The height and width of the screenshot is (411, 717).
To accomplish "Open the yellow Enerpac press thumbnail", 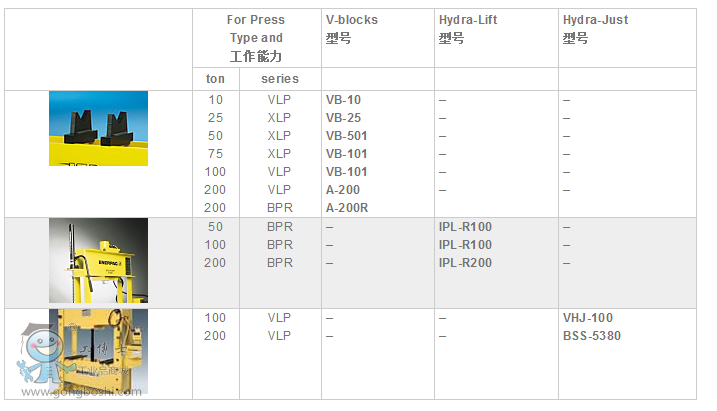I will click(x=98, y=260).
